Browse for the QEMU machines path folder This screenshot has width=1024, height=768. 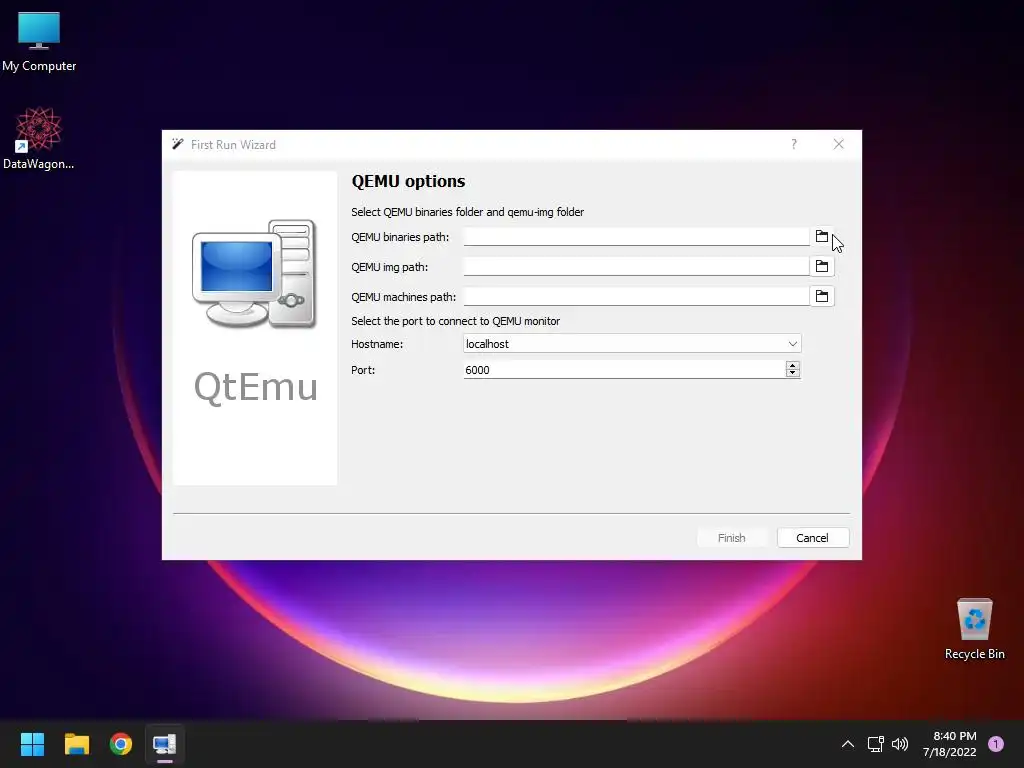click(822, 296)
